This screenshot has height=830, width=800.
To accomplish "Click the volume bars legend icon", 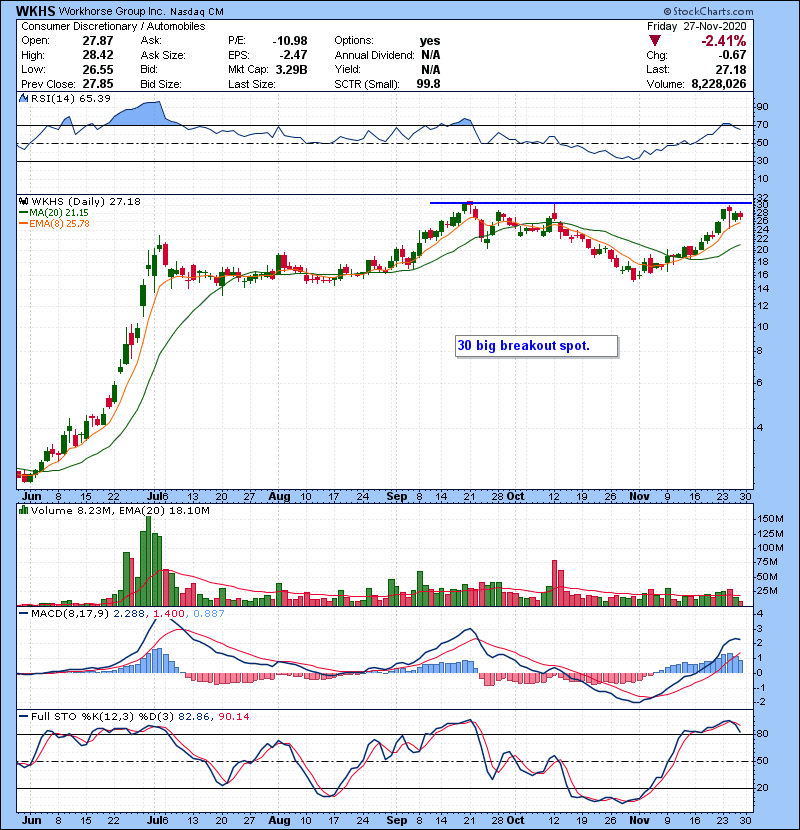I will coord(23,510).
